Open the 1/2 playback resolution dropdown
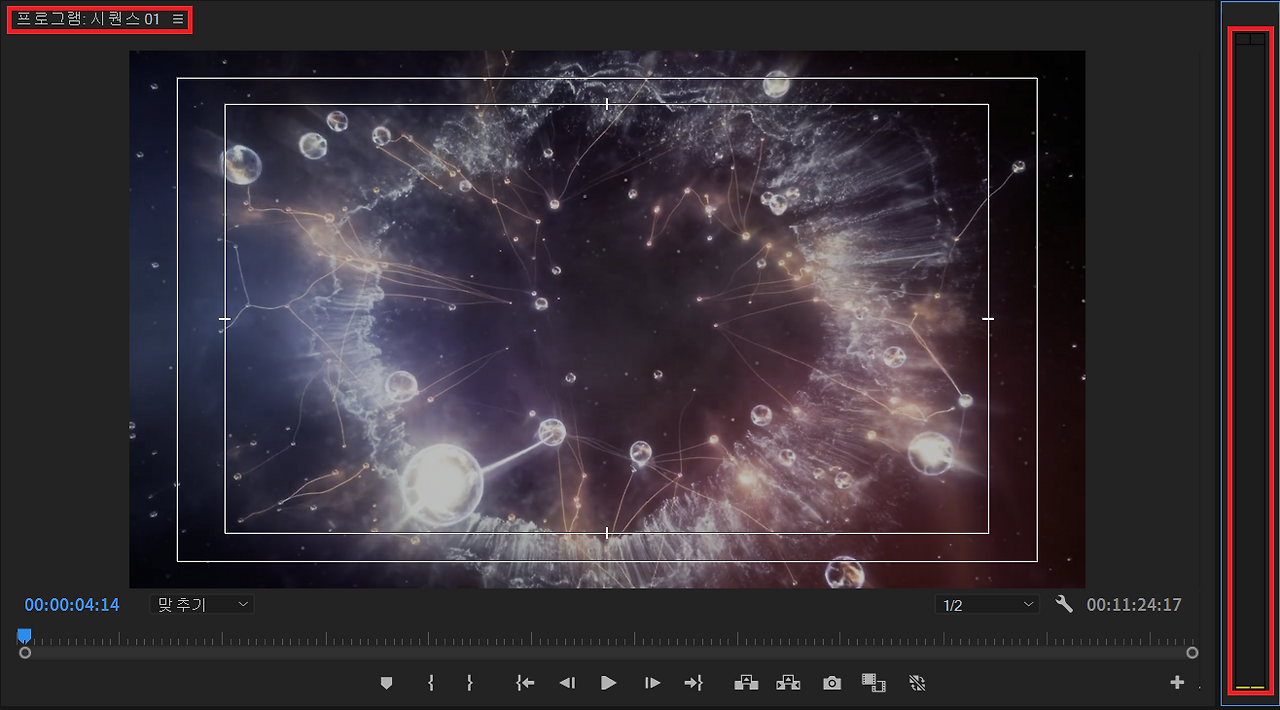 click(988, 605)
